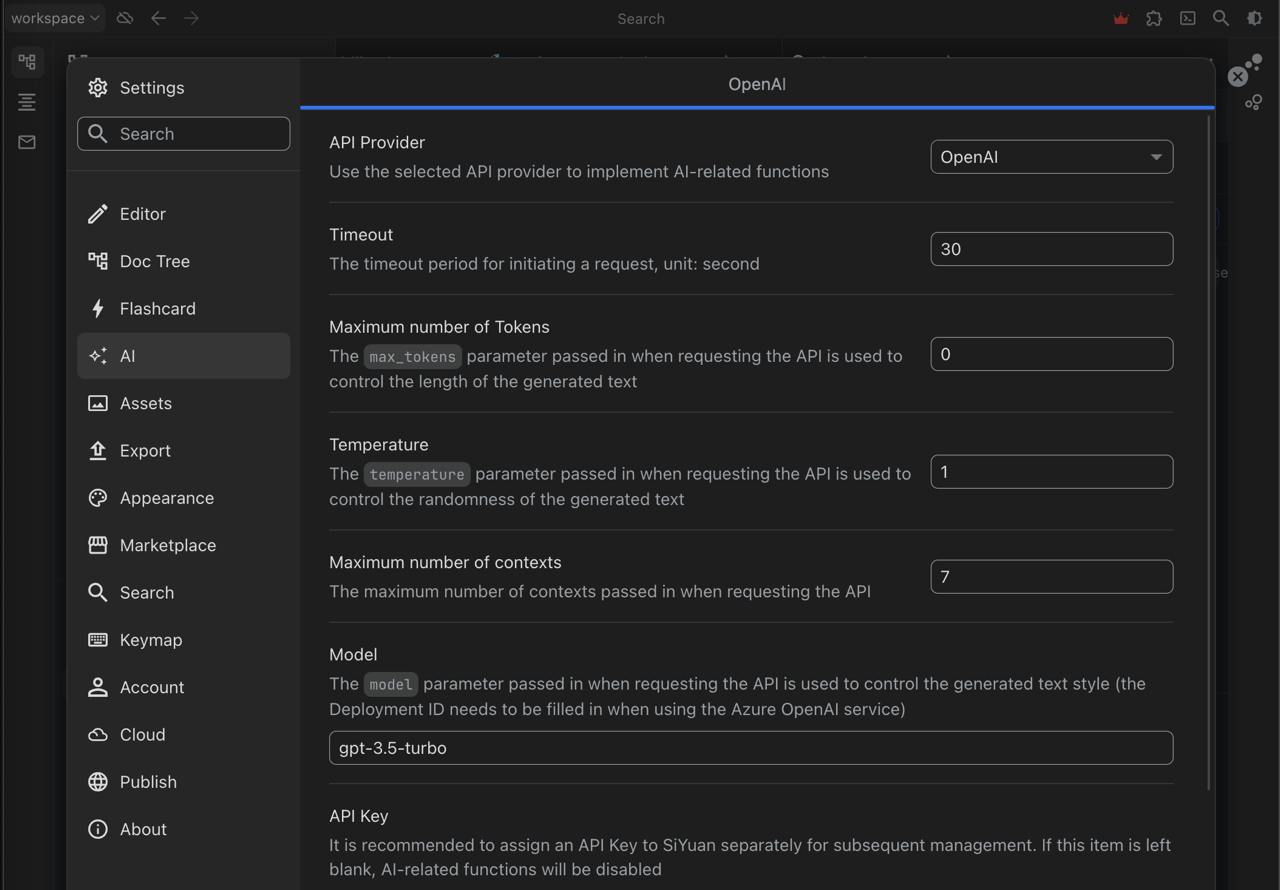Open the Search settings tab
This screenshot has width=1280, height=890.
point(184,592)
